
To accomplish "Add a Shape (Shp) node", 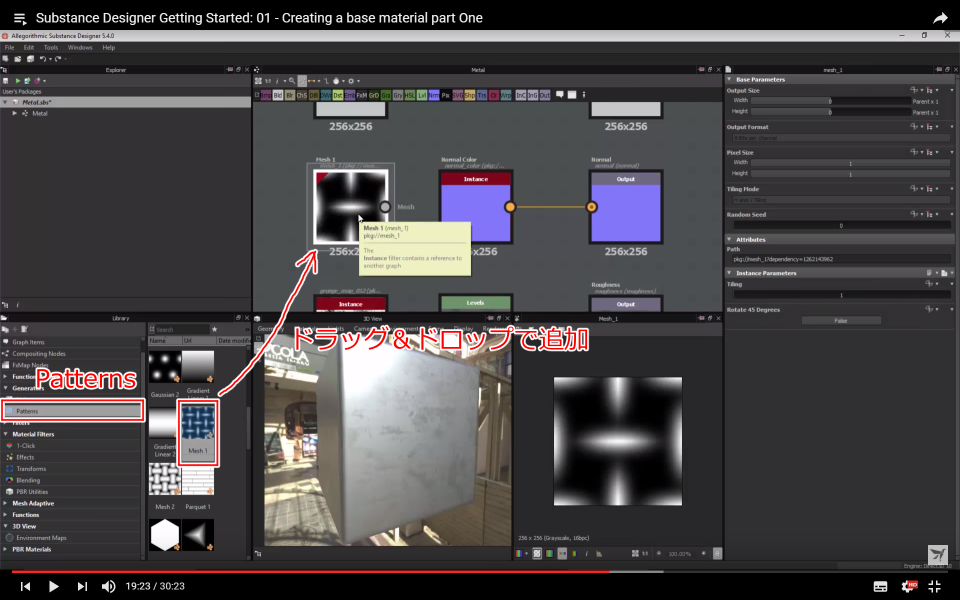I will click(x=470, y=95).
